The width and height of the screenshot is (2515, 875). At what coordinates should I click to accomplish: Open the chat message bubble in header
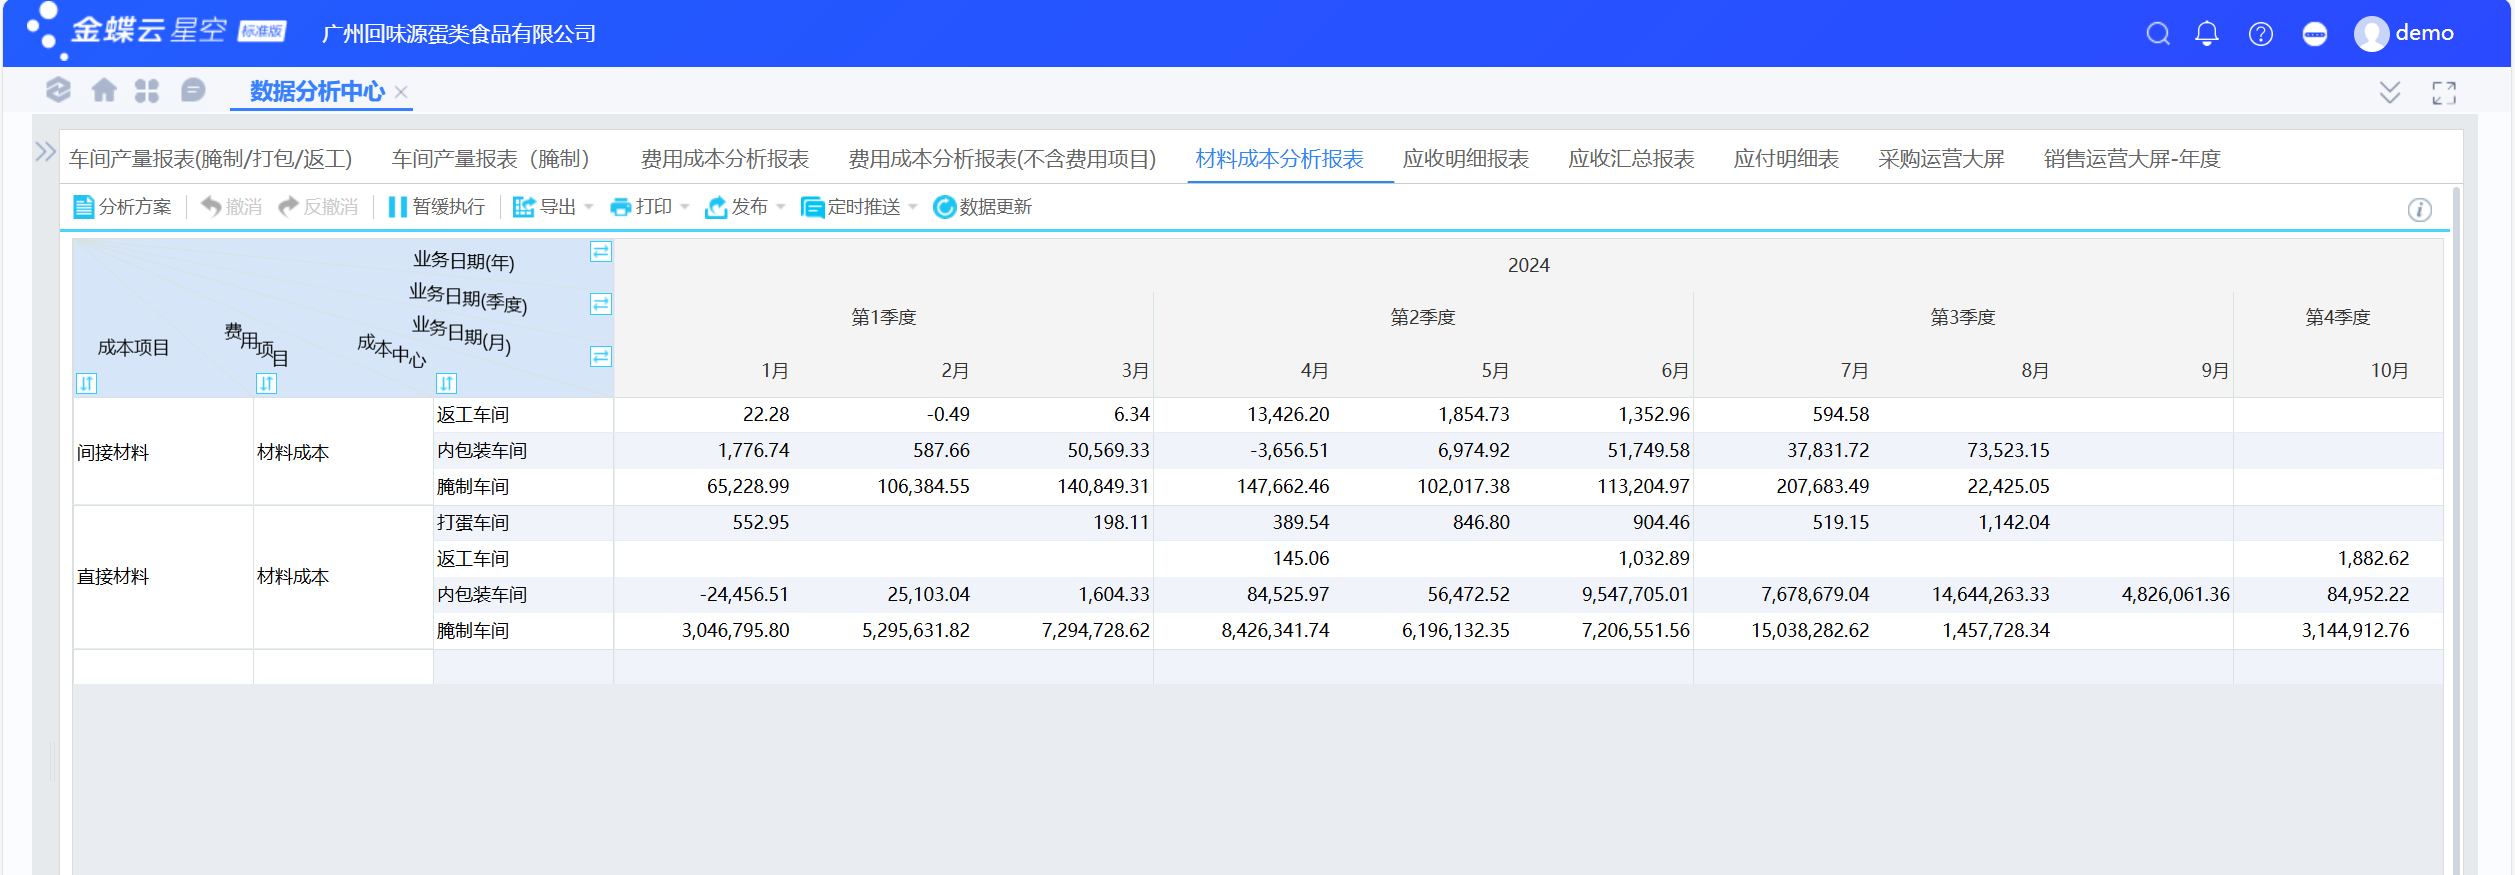pos(2315,34)
